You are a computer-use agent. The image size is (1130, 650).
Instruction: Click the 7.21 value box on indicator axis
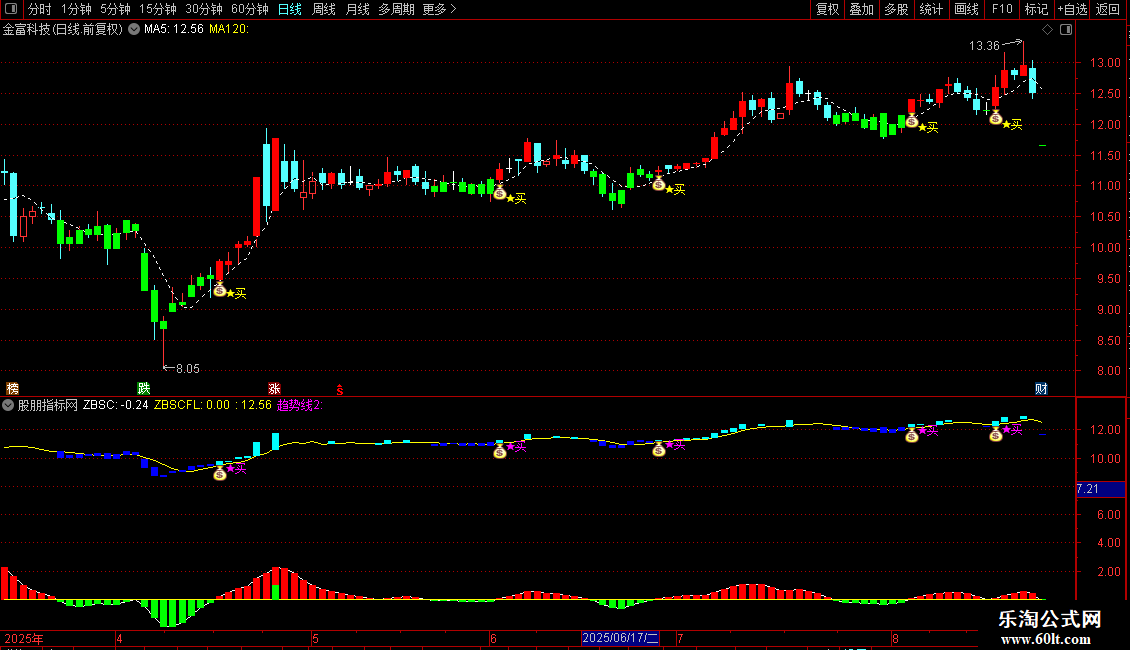tap(1100, 489)
